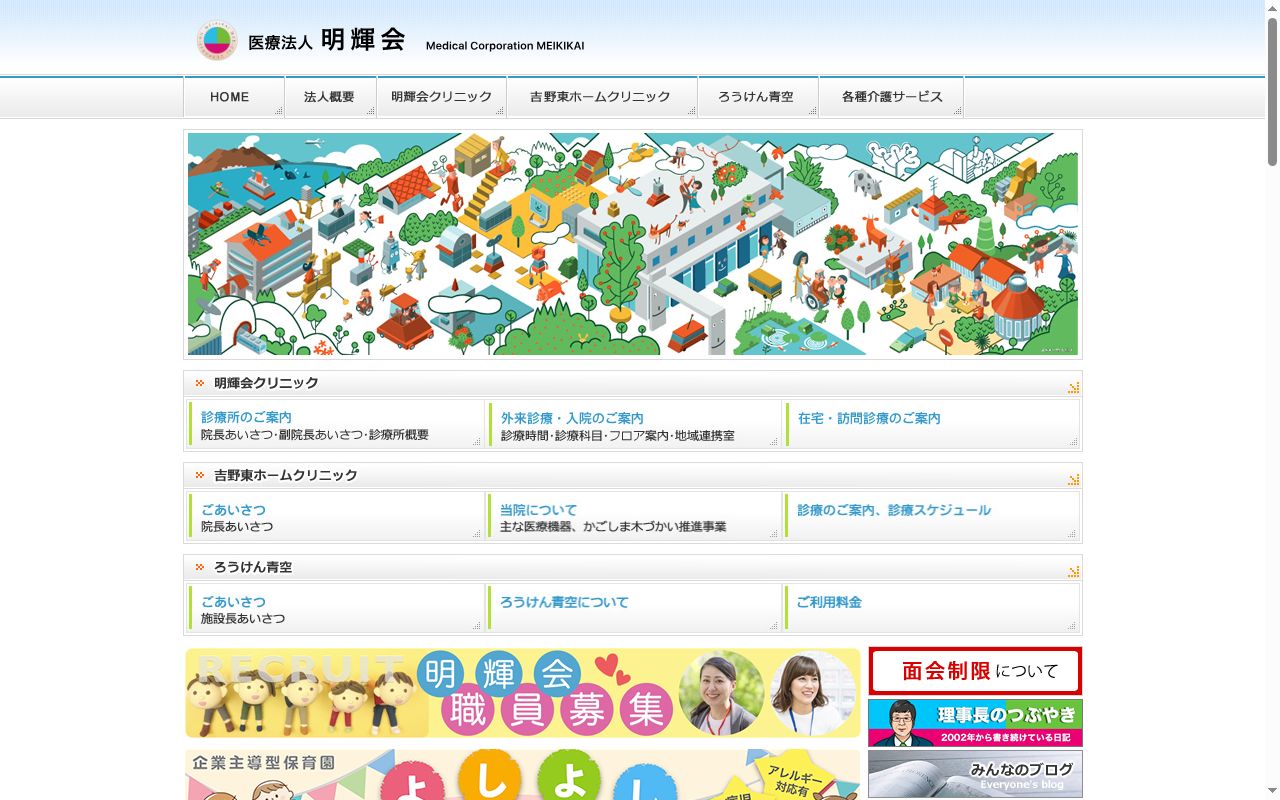Open the 診療所のご案内 link
This screenshot has width=1280, height=800.
(x=246, y=417)
